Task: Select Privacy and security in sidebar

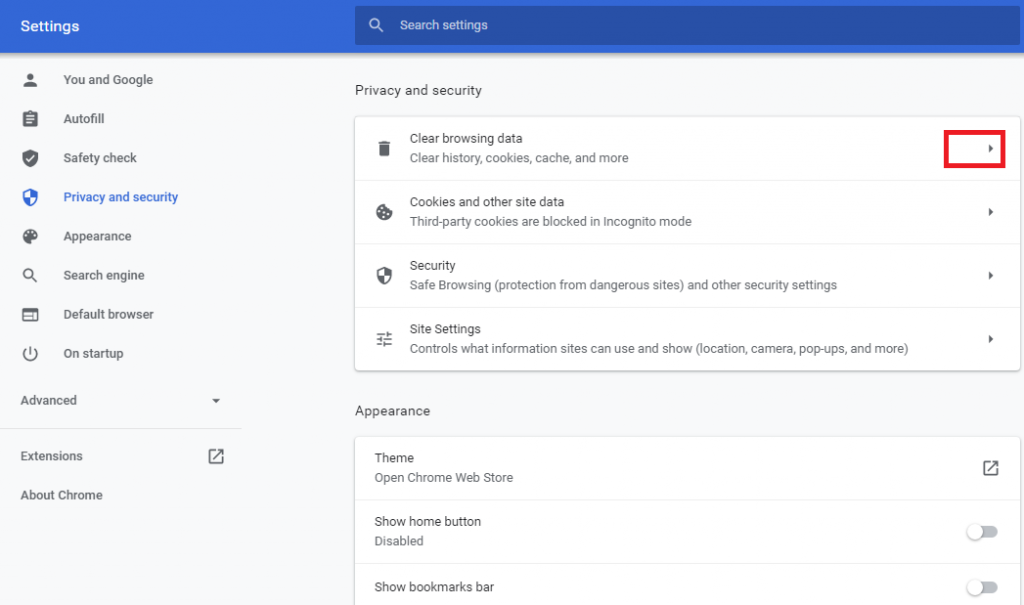Action: pyautogui.click(x=120, y=197)
